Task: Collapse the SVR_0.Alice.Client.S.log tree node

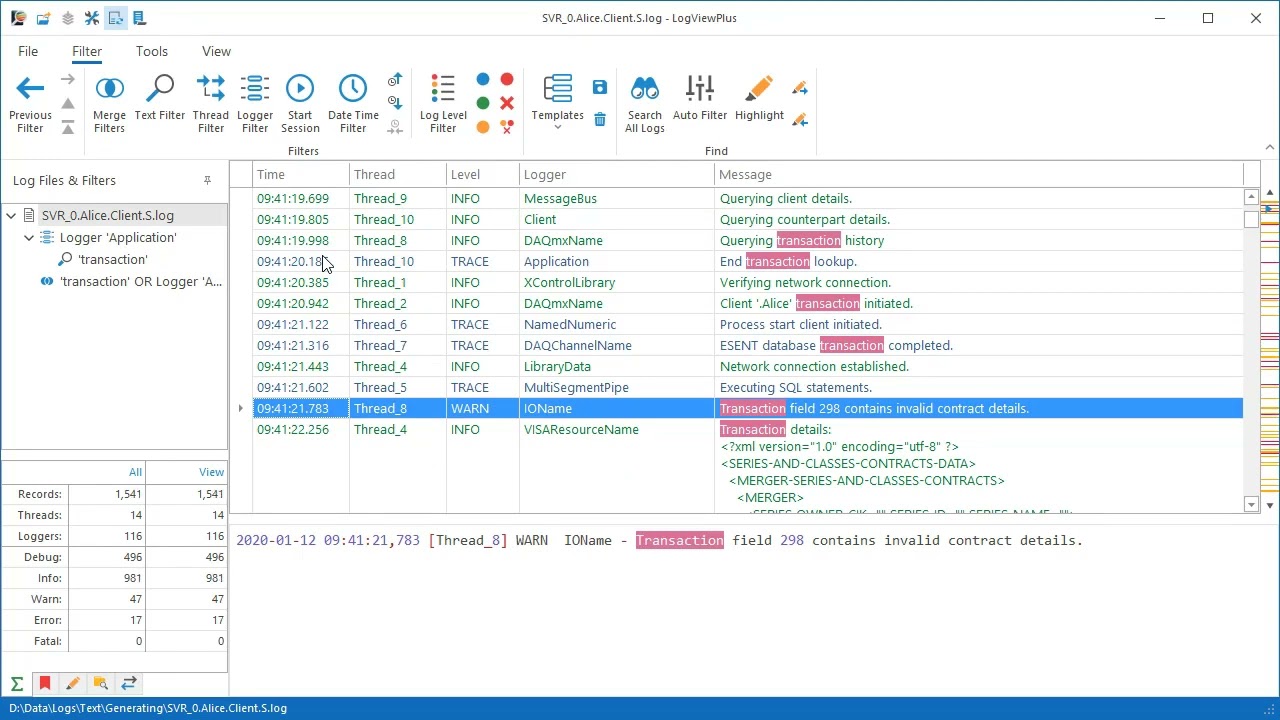Action: click(11, 215)
